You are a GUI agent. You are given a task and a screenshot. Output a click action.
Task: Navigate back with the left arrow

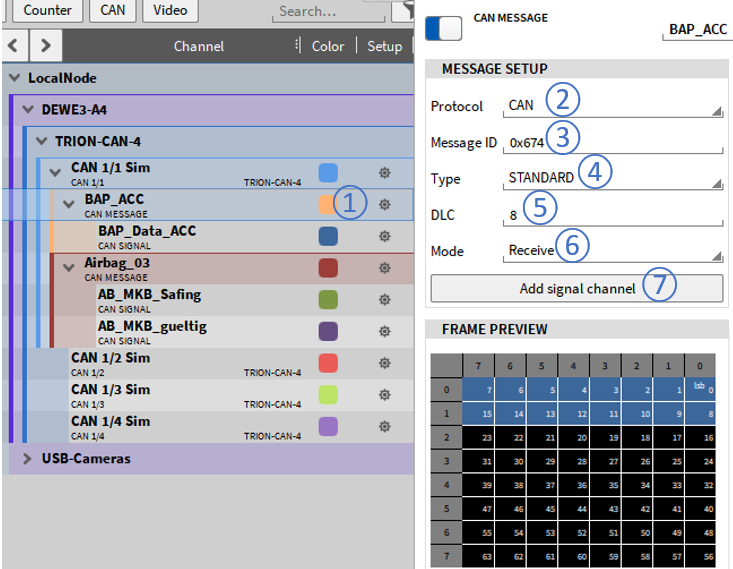coord(15,45)
